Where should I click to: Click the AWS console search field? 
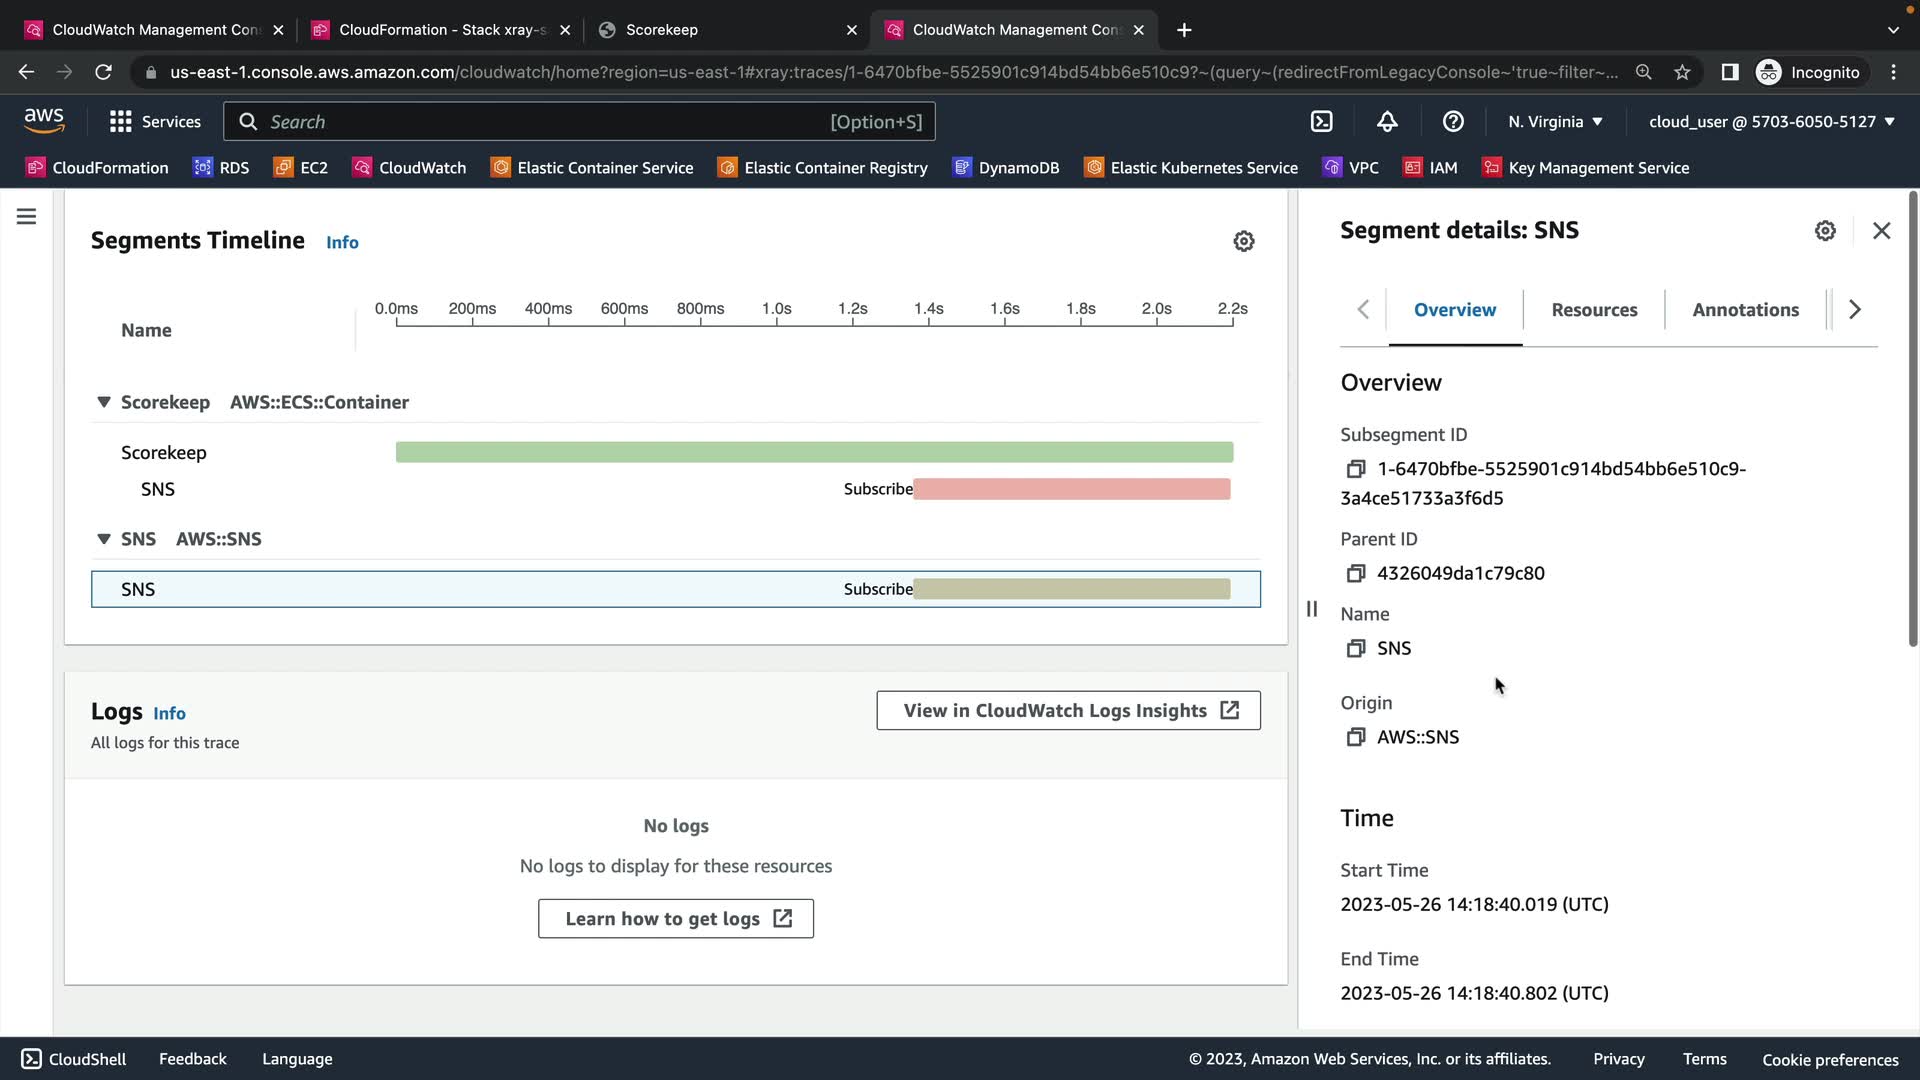(545, 122)
